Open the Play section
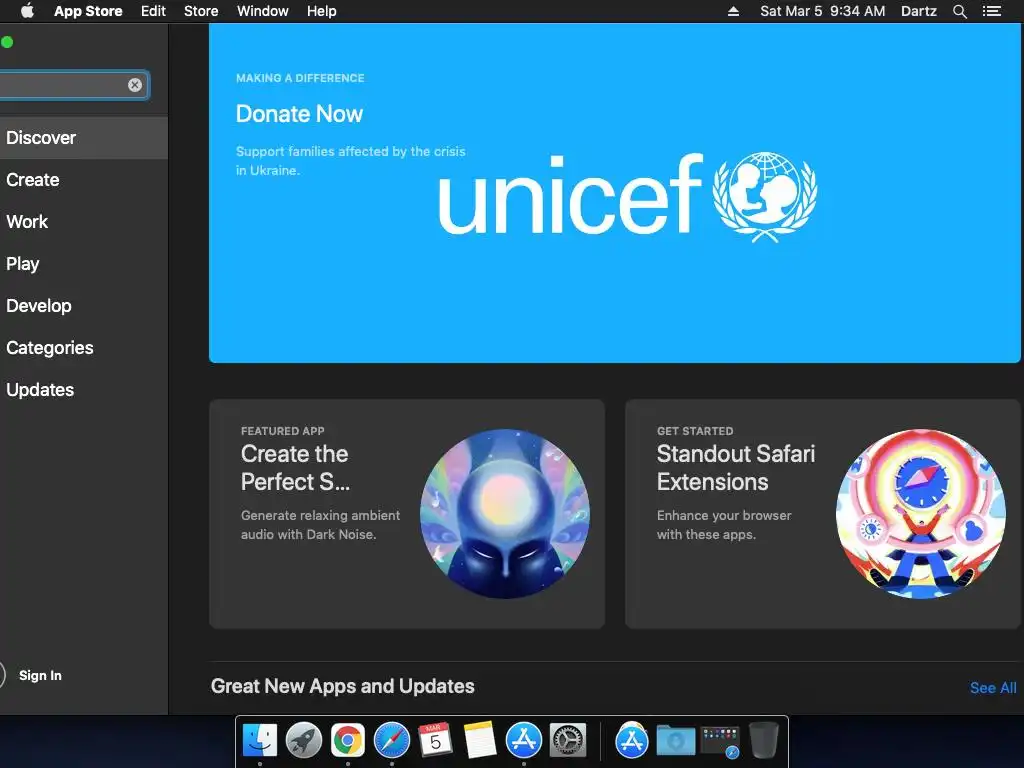This screenshot has height=768, width=1024. tap(84, 264)
